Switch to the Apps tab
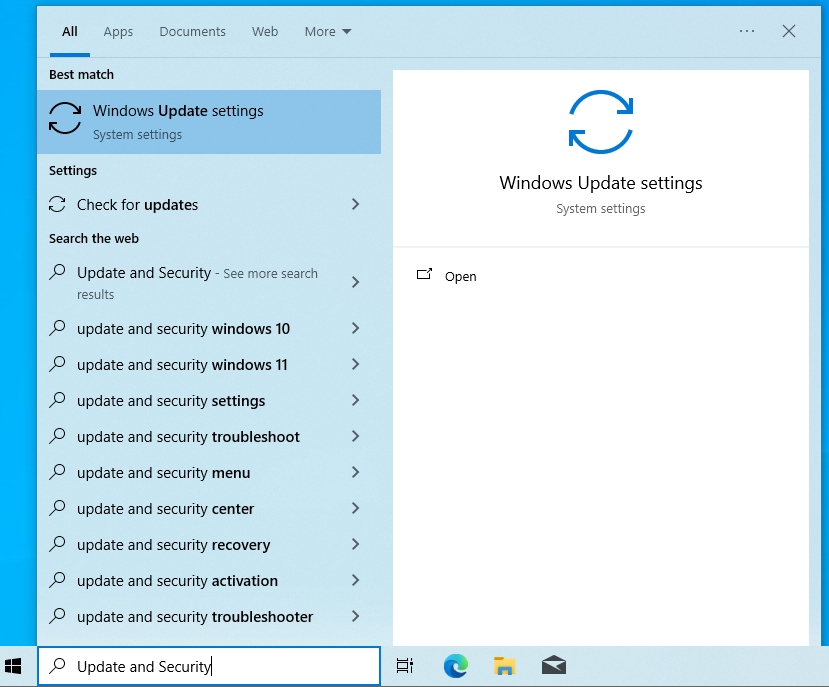This screenshot has height=687, width=829. [118, 32]
